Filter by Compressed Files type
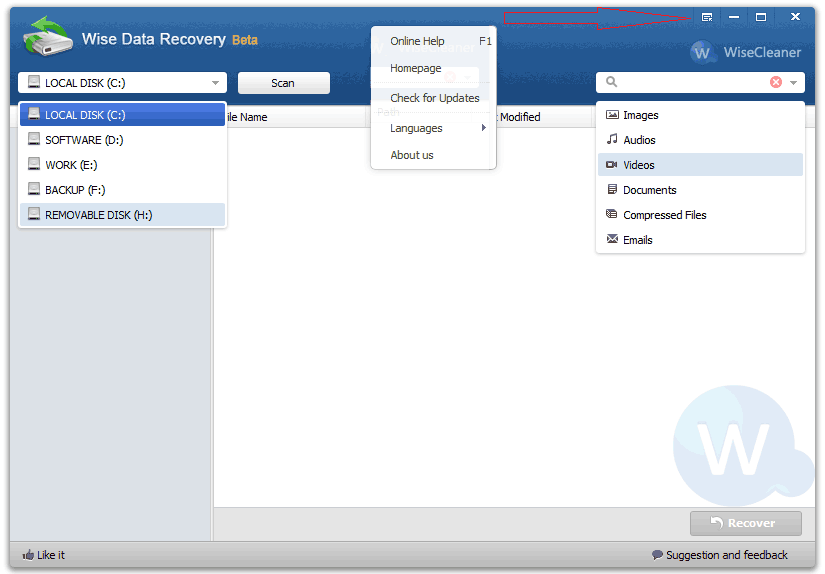 (700, 215)
